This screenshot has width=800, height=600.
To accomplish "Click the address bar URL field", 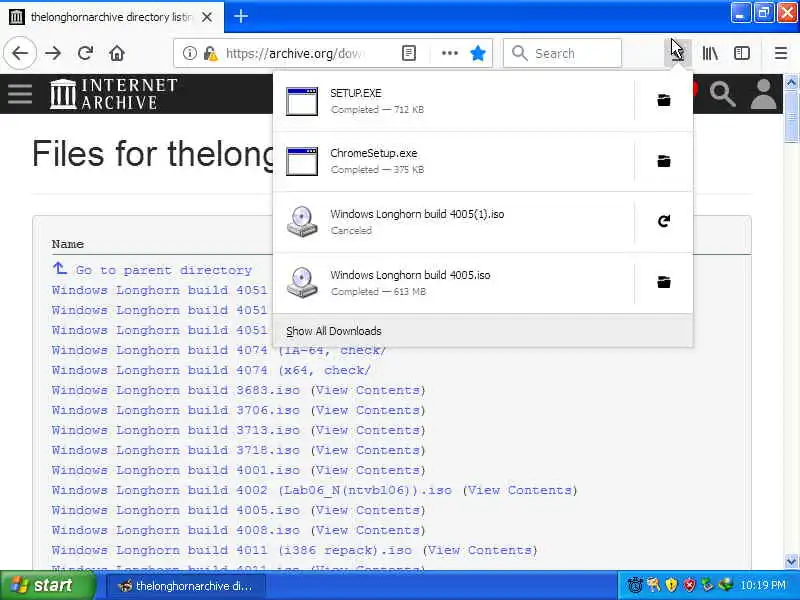I will pyautogui.click(x=293, y=53).
